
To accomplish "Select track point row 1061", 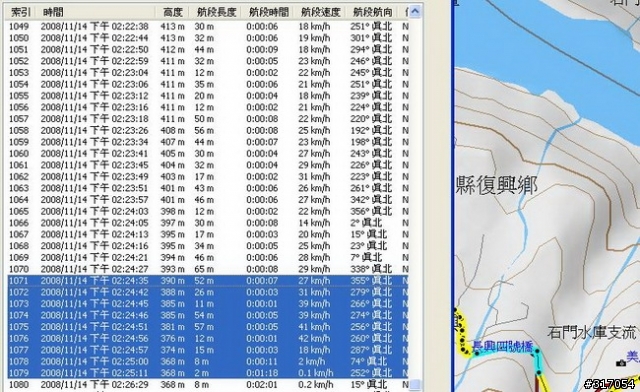I will click(x=208, y=165).
